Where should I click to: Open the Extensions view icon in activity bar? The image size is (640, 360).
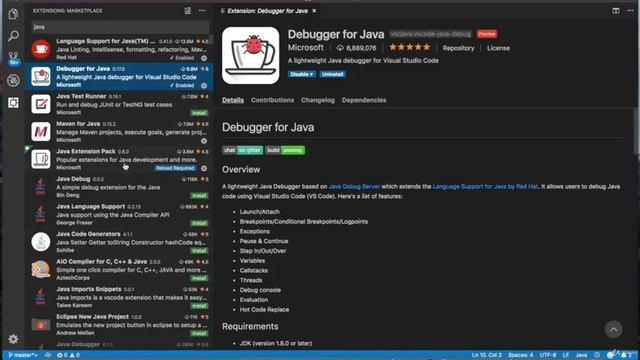13,102
